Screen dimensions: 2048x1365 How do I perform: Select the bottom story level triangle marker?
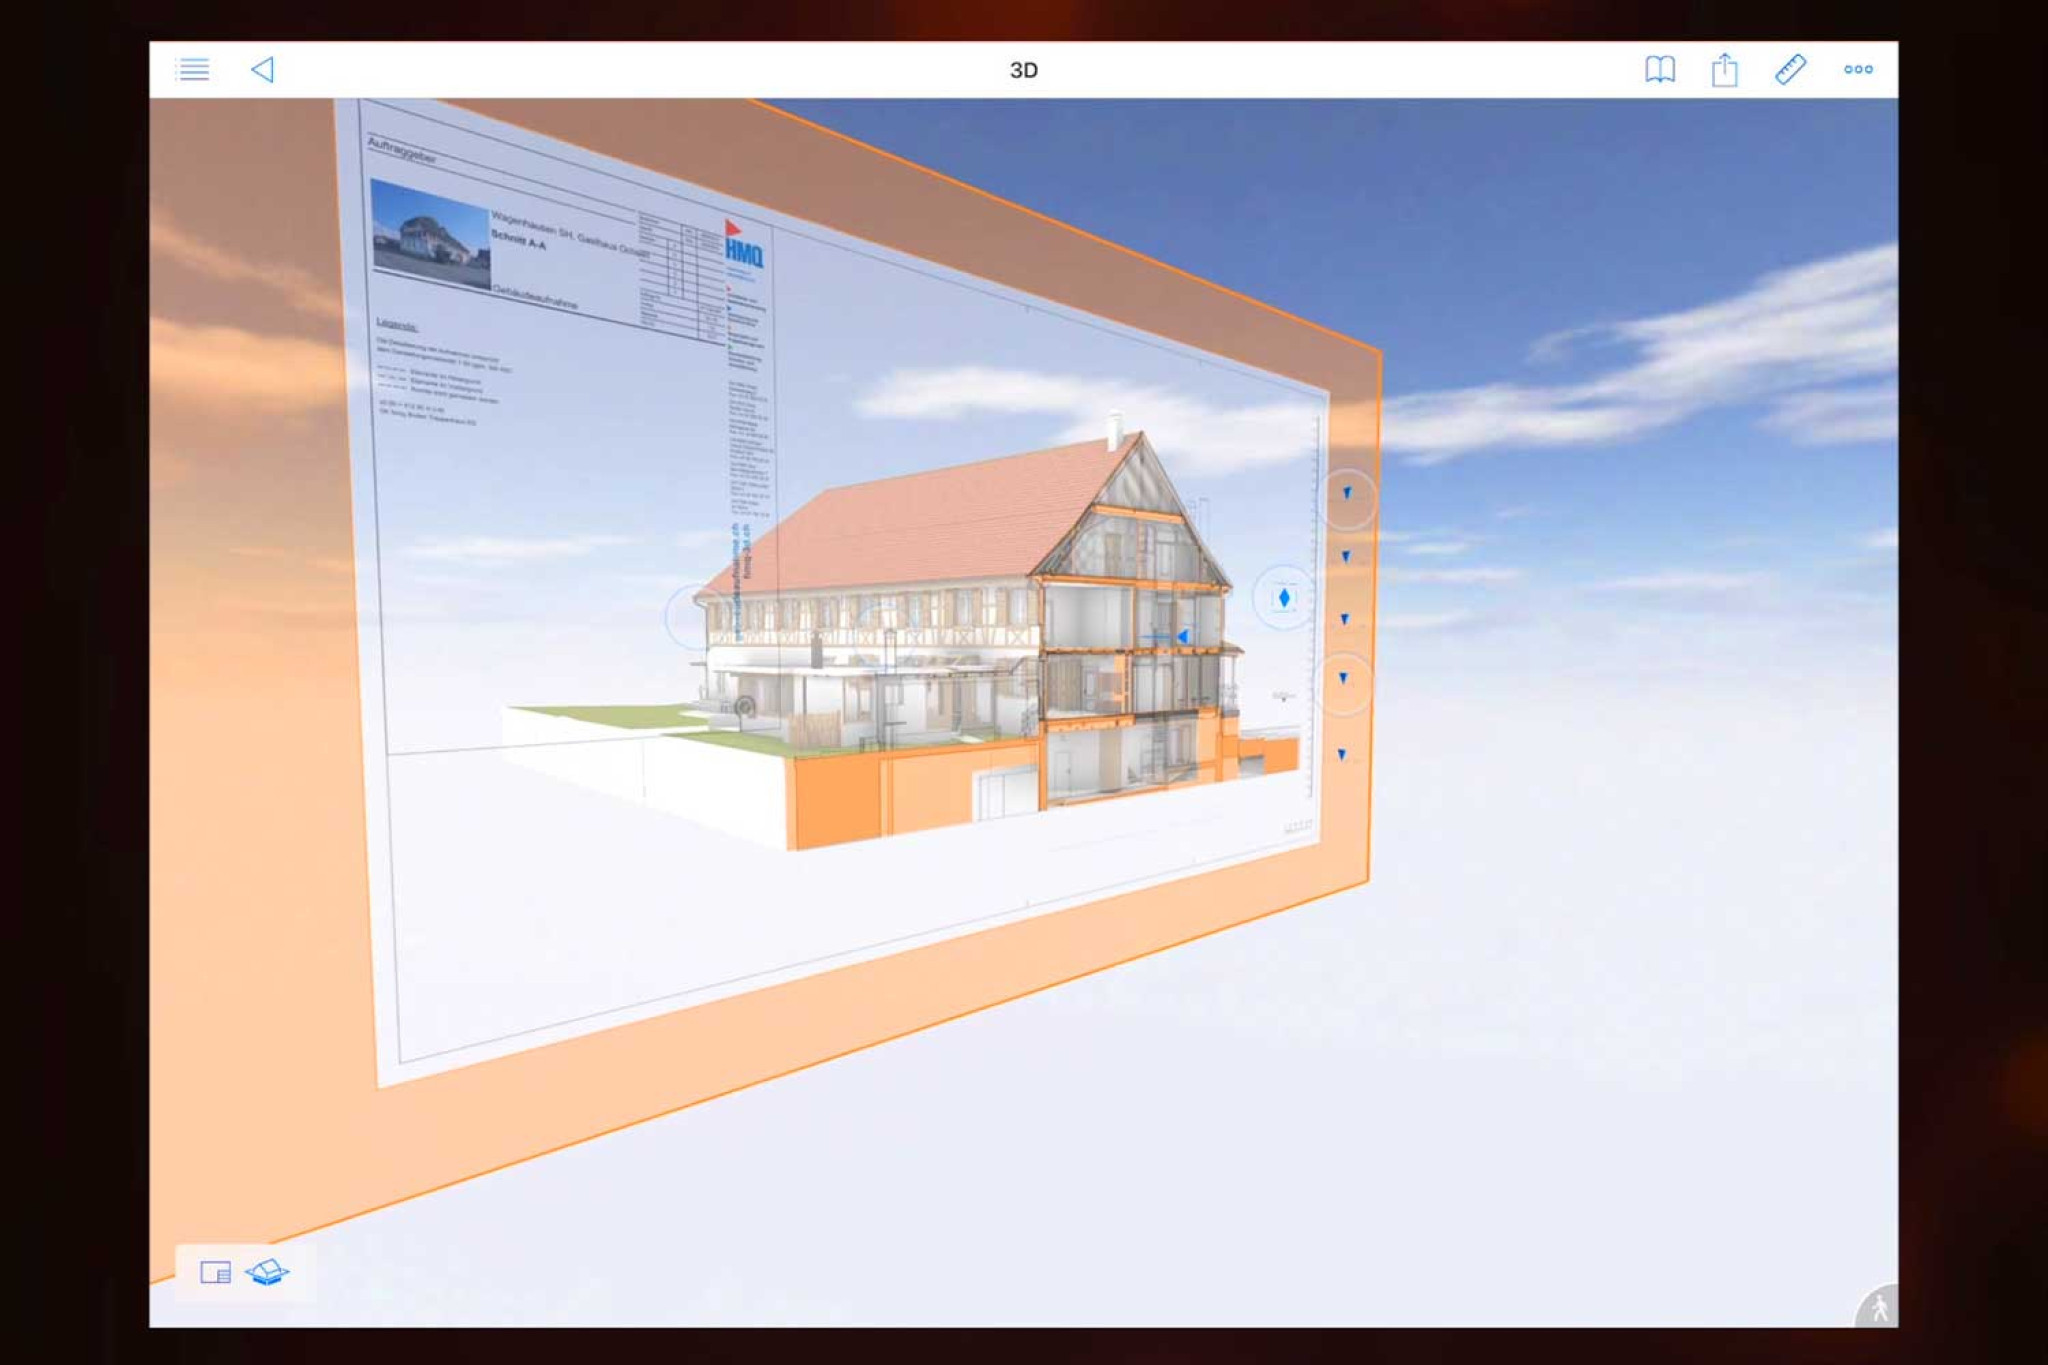[x=1342, y=754]
